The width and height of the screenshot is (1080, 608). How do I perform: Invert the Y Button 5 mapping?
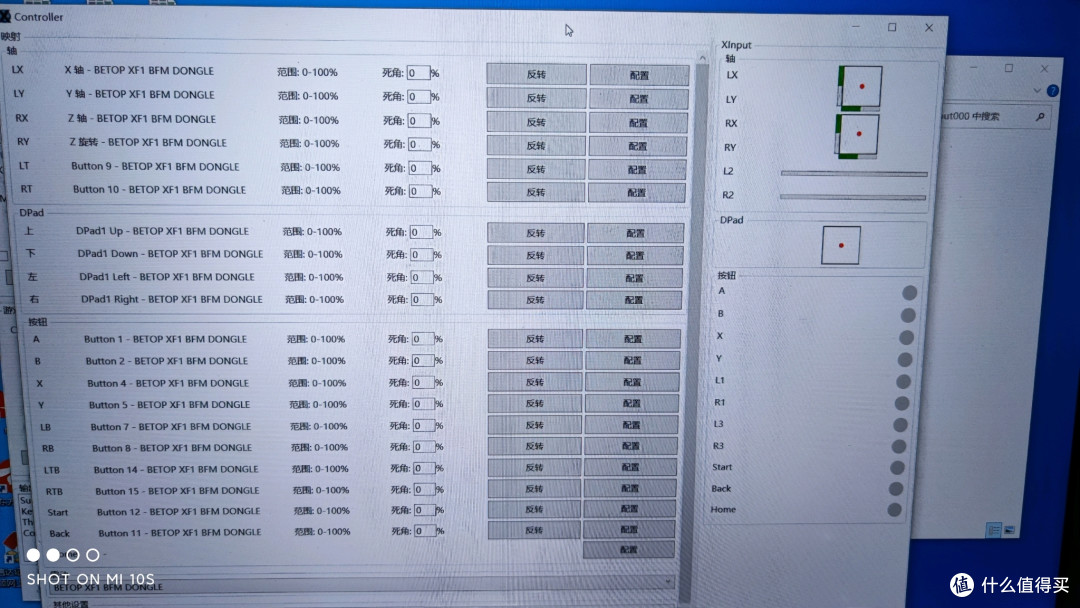click(x=534, y=403)
